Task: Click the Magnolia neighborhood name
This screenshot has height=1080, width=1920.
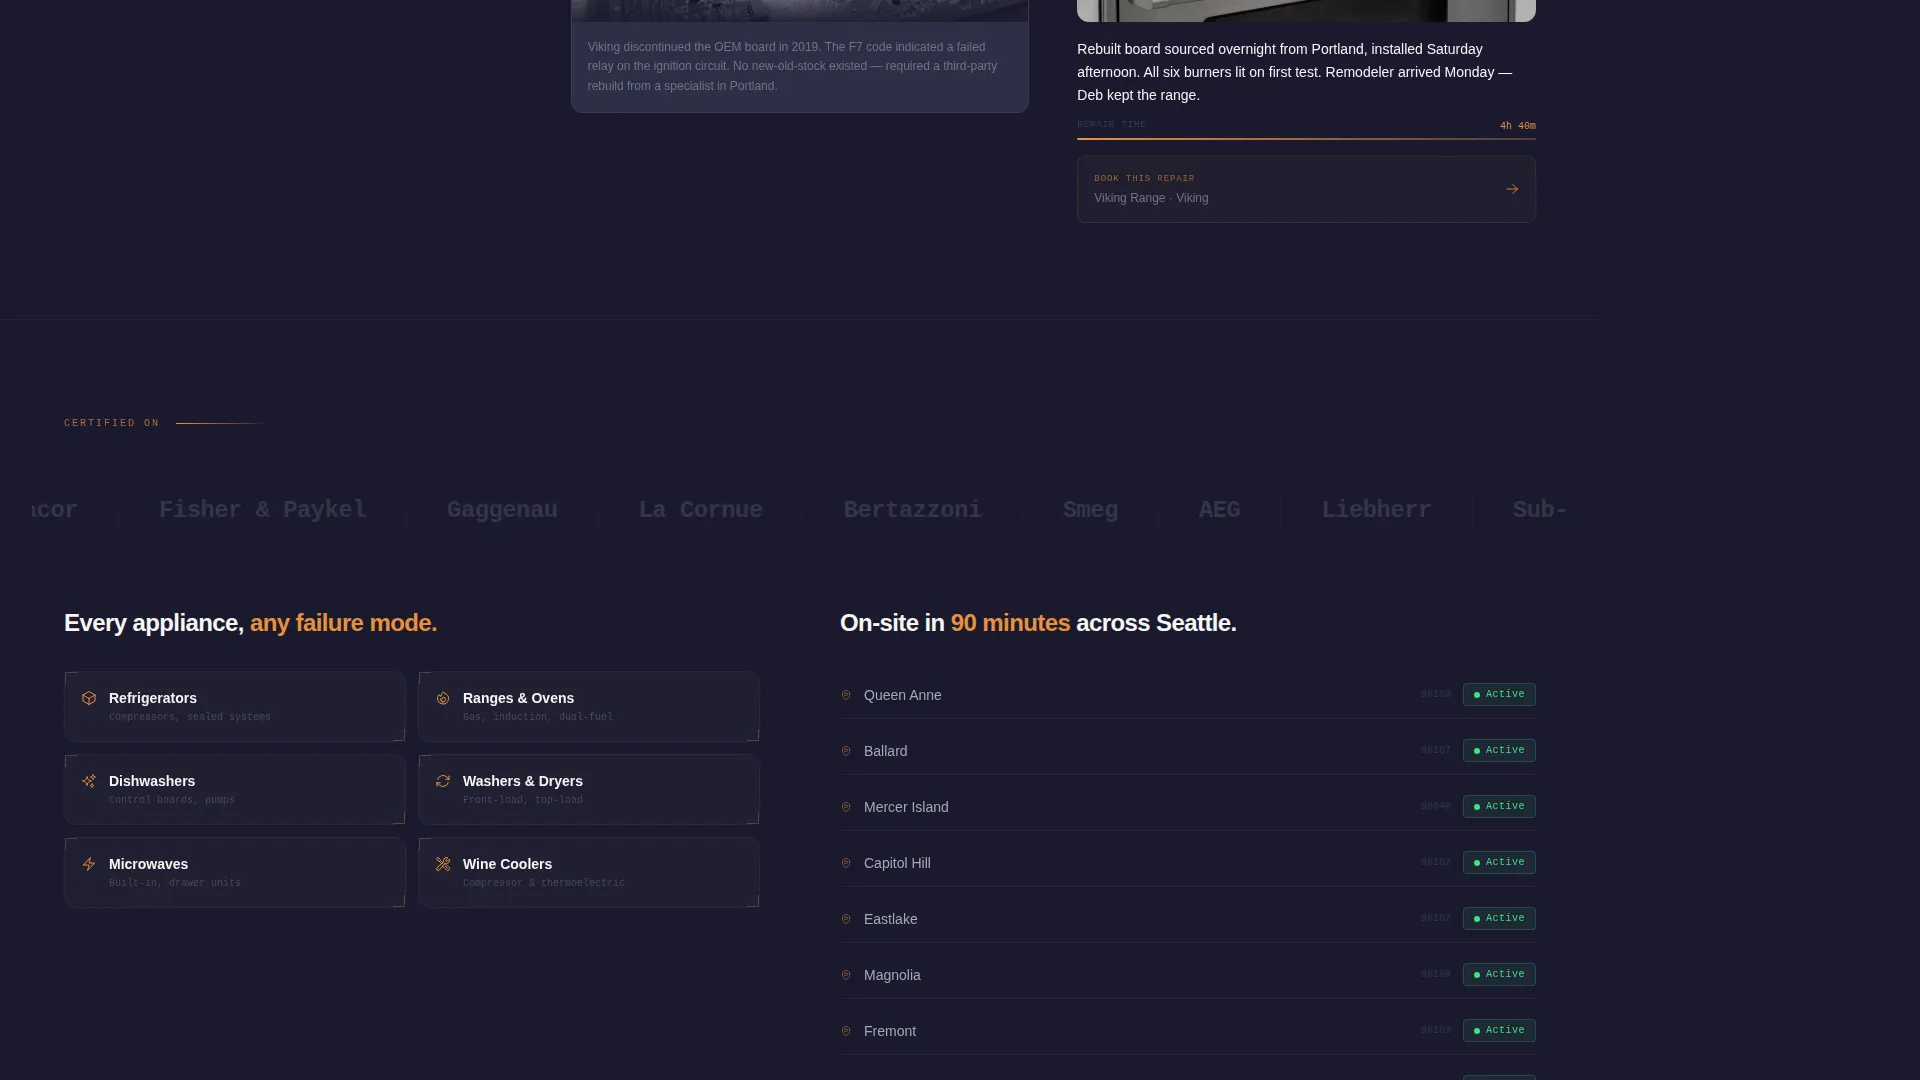Action: click(x=892, y=975)
